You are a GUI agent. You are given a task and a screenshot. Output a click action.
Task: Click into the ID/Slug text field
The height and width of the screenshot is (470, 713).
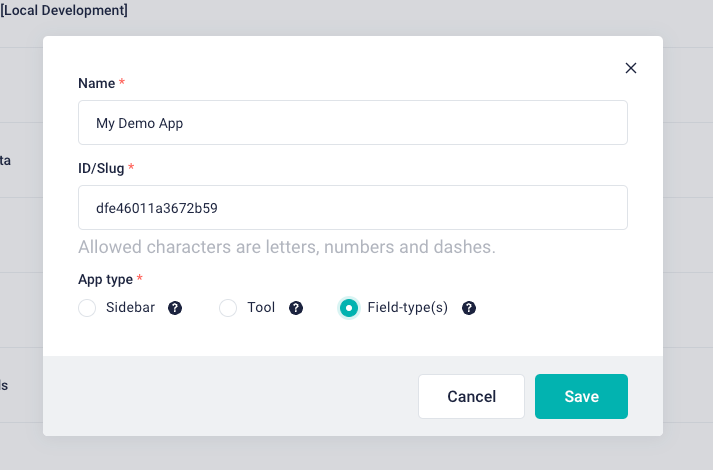tap(353, 208)
